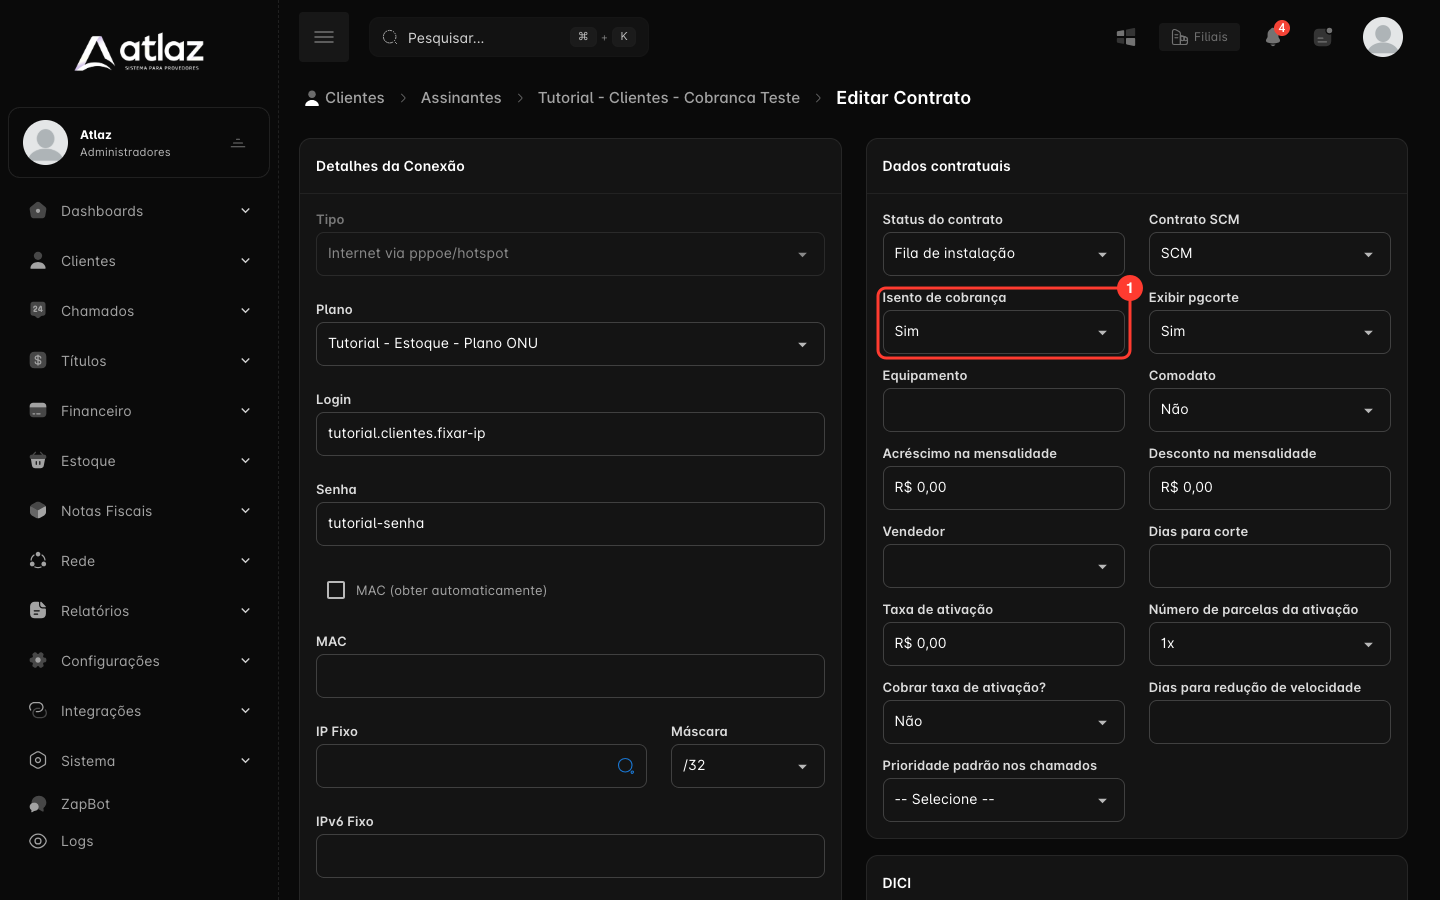Open Tutorial - Clientes - Cobranca Teste breadcrumb
The image size is (1440, 900).
click(669, 98)
